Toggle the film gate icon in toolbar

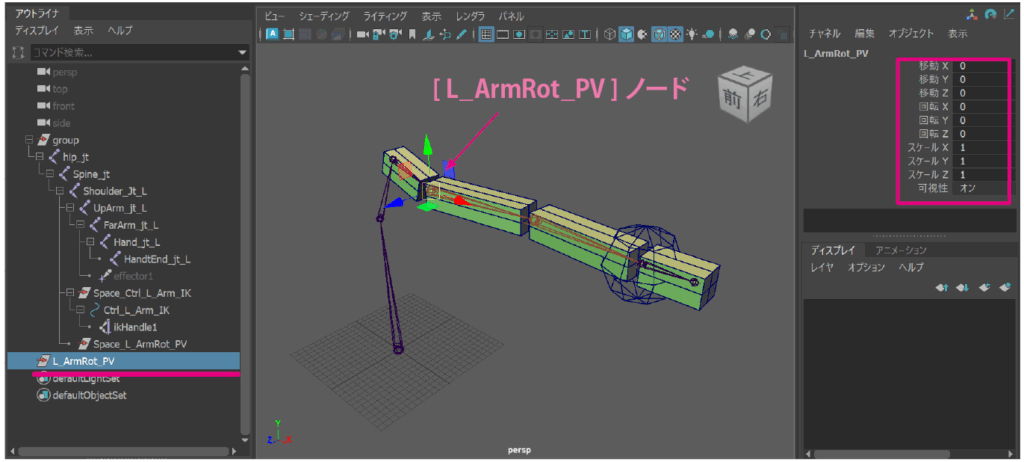tap(504, 34)
